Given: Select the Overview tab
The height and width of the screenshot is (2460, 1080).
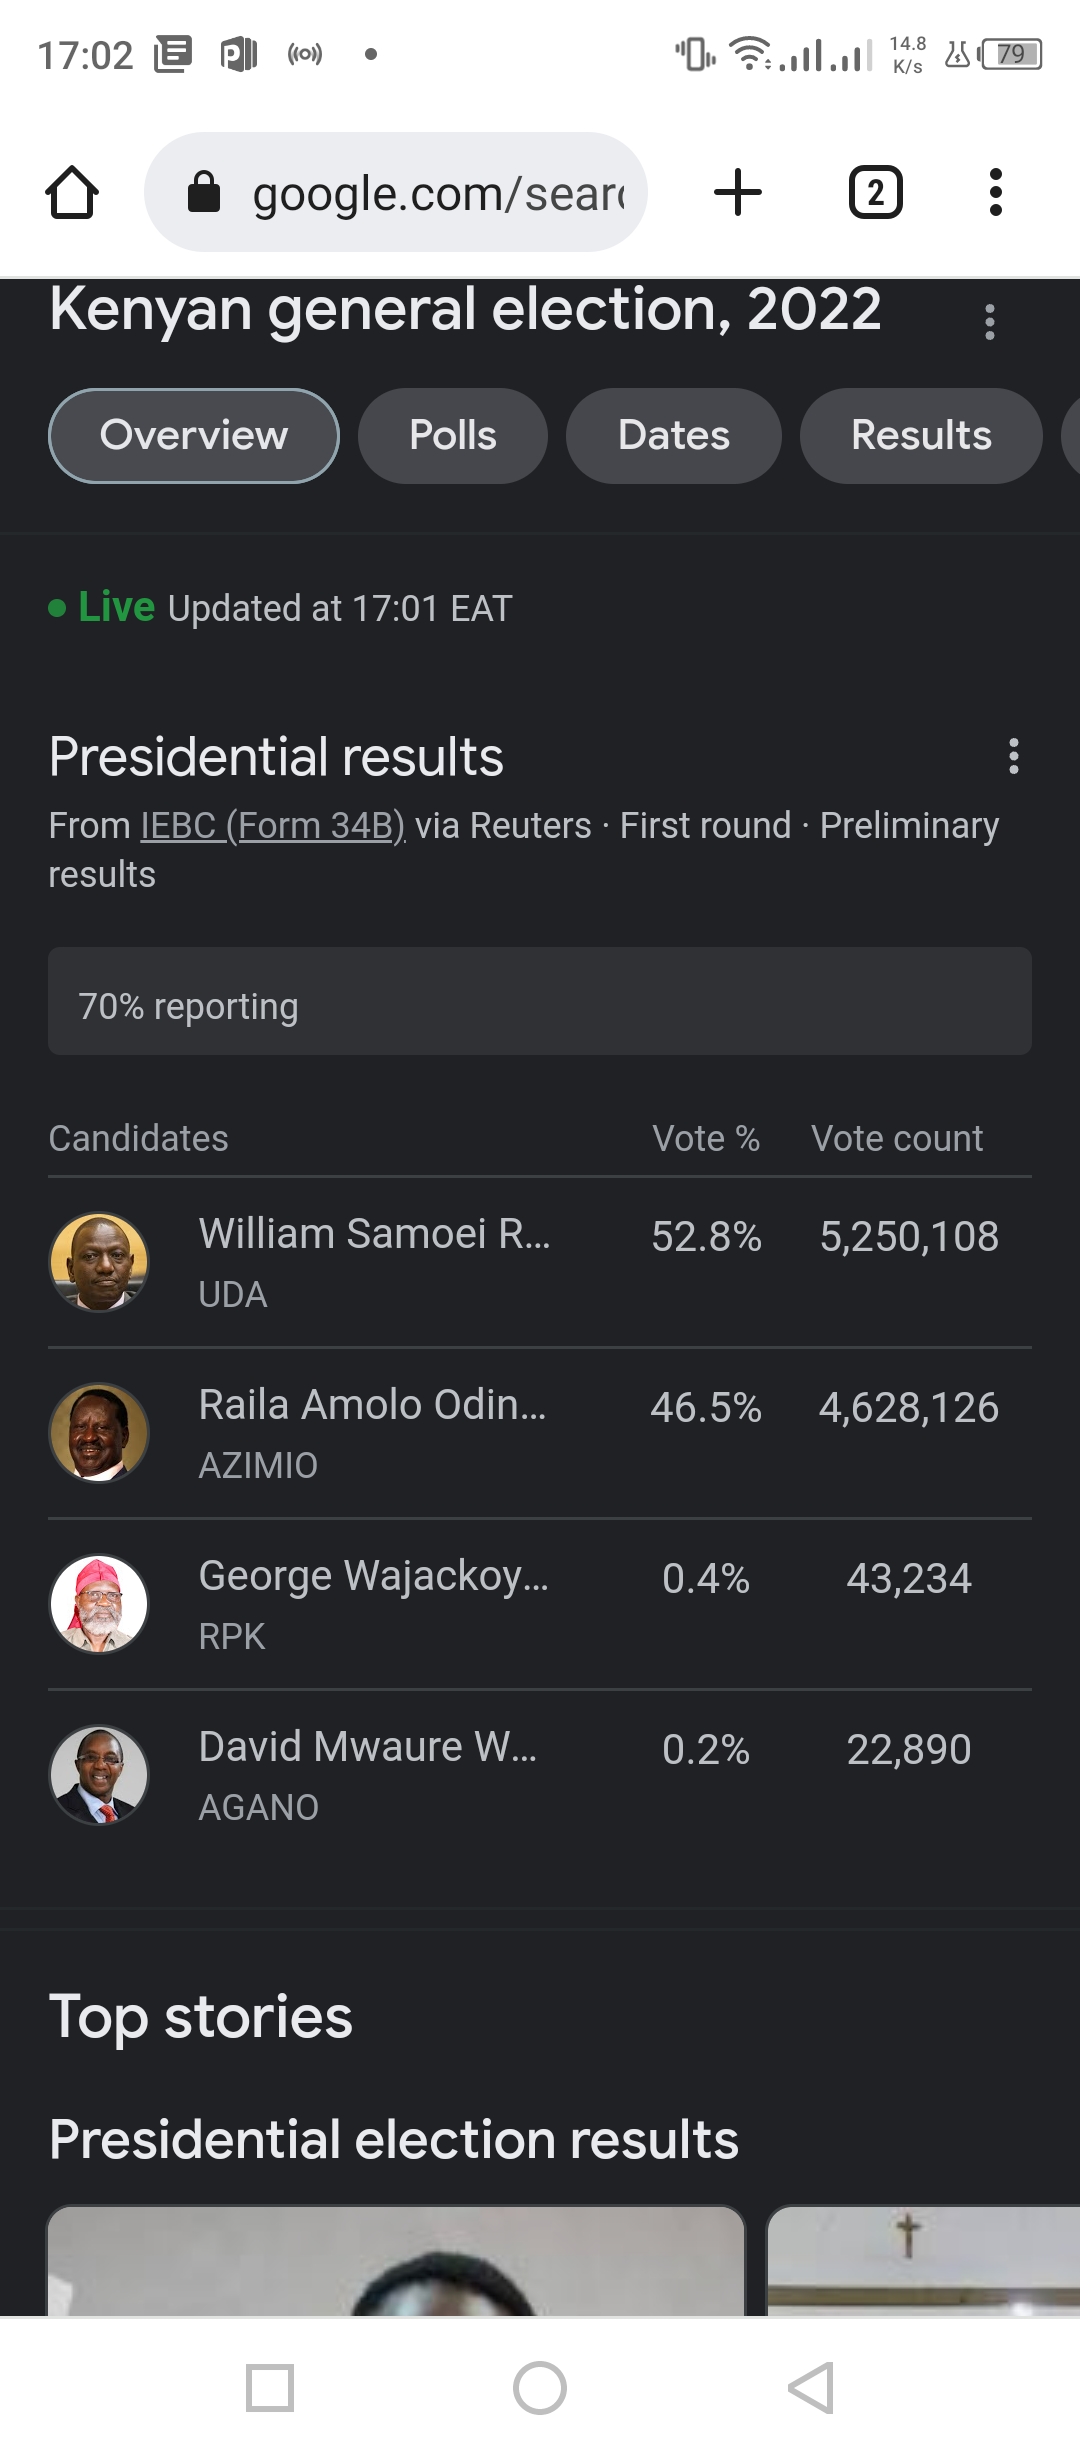Looking at the screenshot, I should coord(194,436).
